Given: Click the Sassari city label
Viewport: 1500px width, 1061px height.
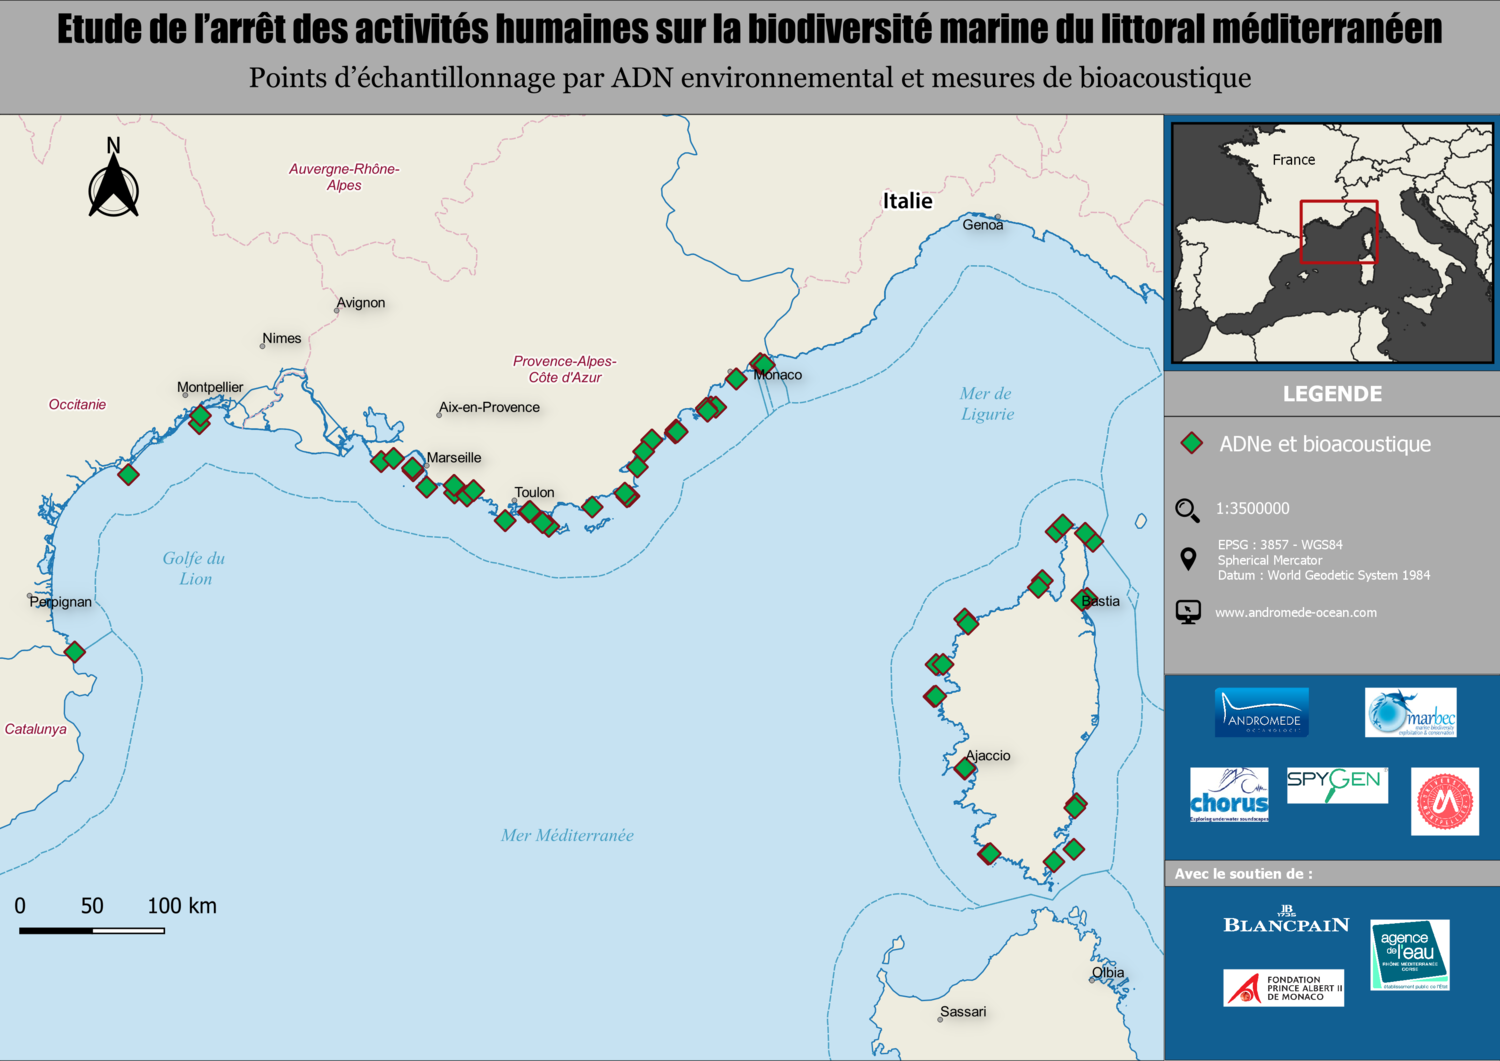Looking at the screenshot, I should [x=963, y=1011].
